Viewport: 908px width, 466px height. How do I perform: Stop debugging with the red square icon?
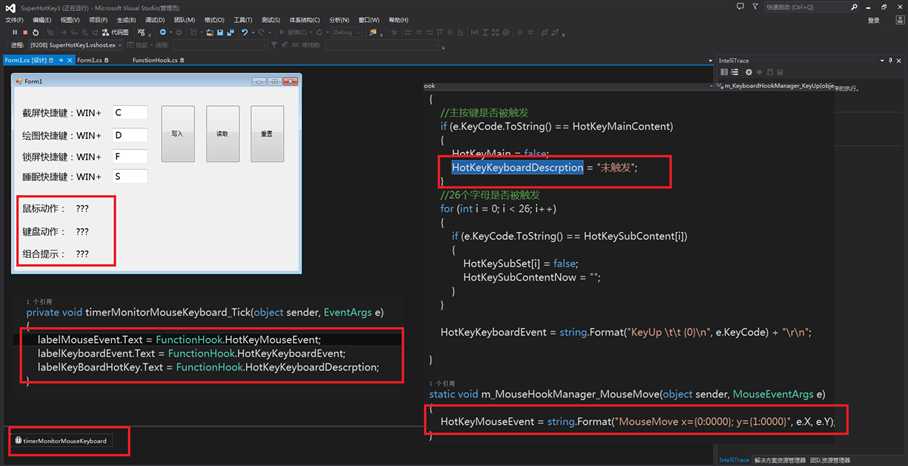25,32
